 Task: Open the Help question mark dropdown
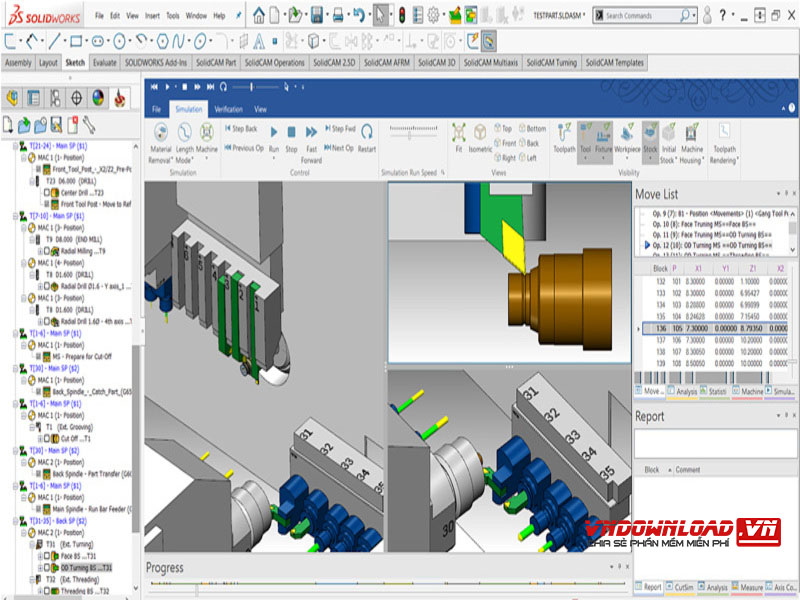coord(734,16)
